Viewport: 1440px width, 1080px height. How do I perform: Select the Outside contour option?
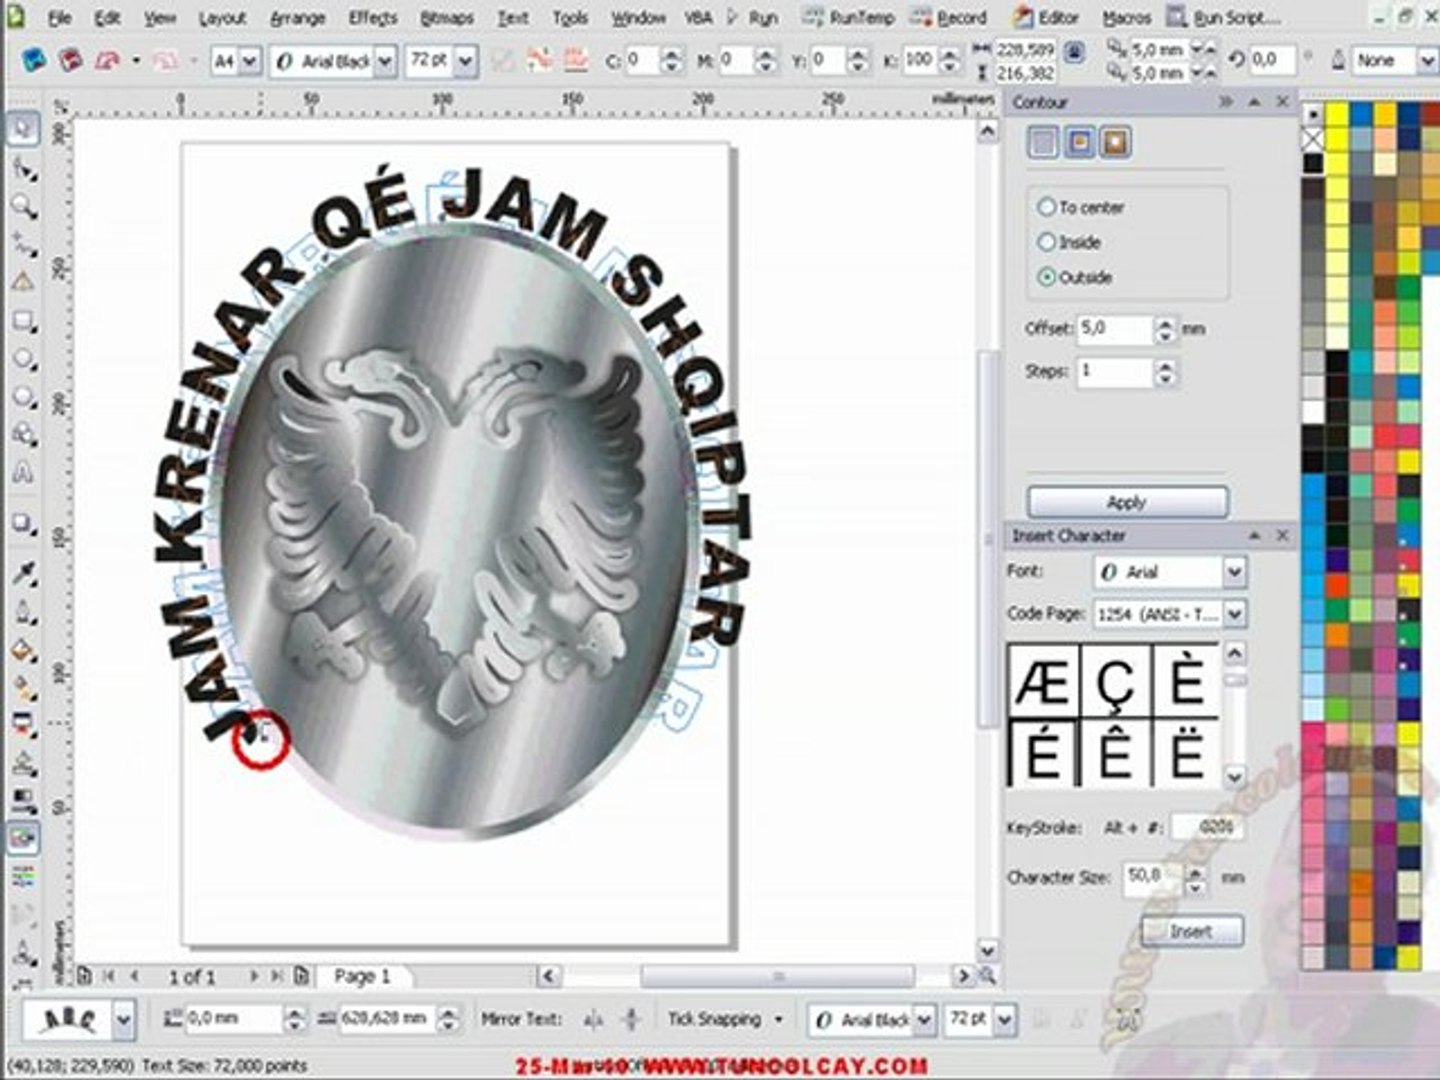(1046, 277)
